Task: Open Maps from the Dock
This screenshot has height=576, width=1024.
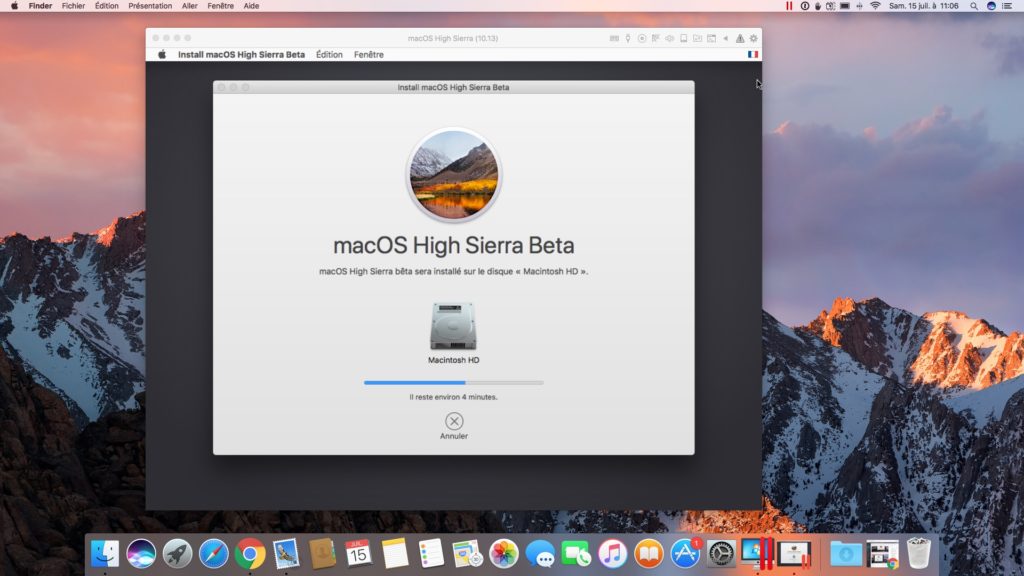Action: 468,554
